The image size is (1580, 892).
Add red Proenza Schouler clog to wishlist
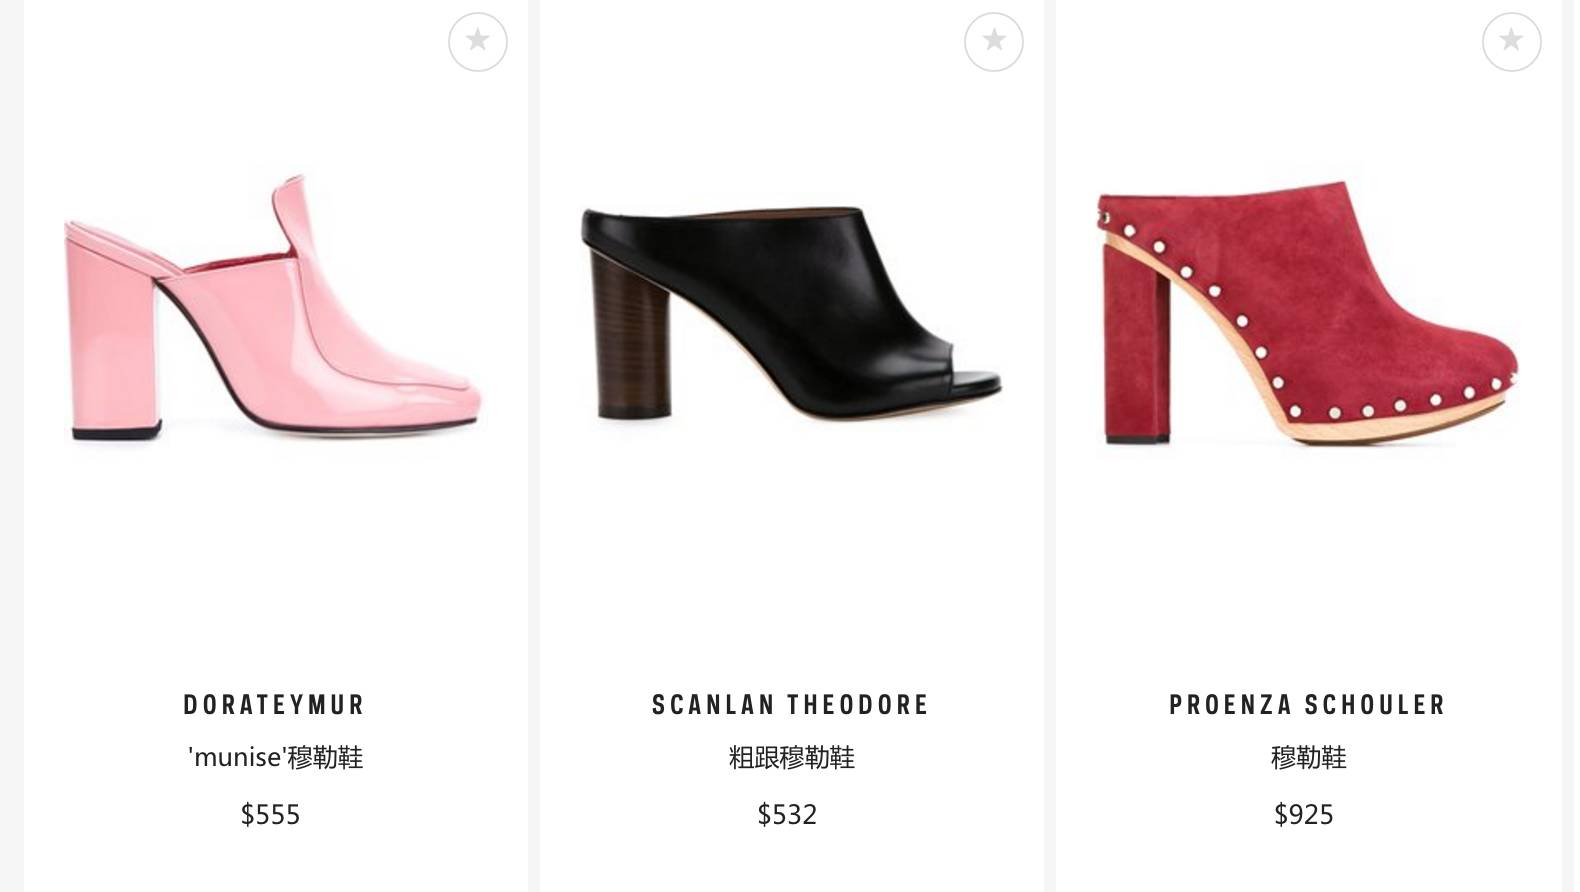[1511, 42]
